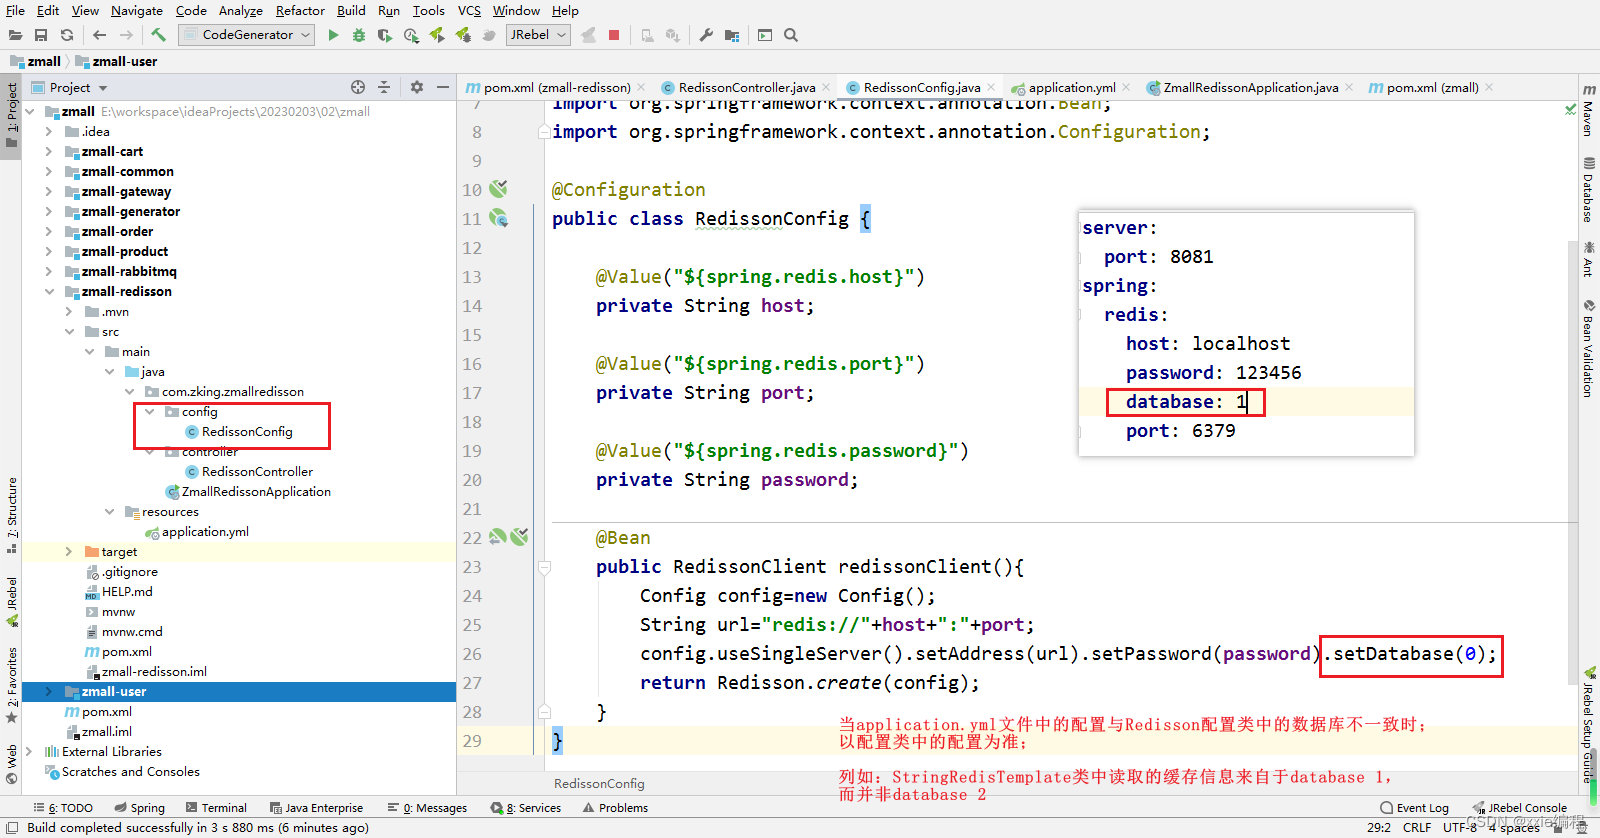Click the Build project hammer icon
Screen dimensions: 1600x838
click(x=159, y=35)
